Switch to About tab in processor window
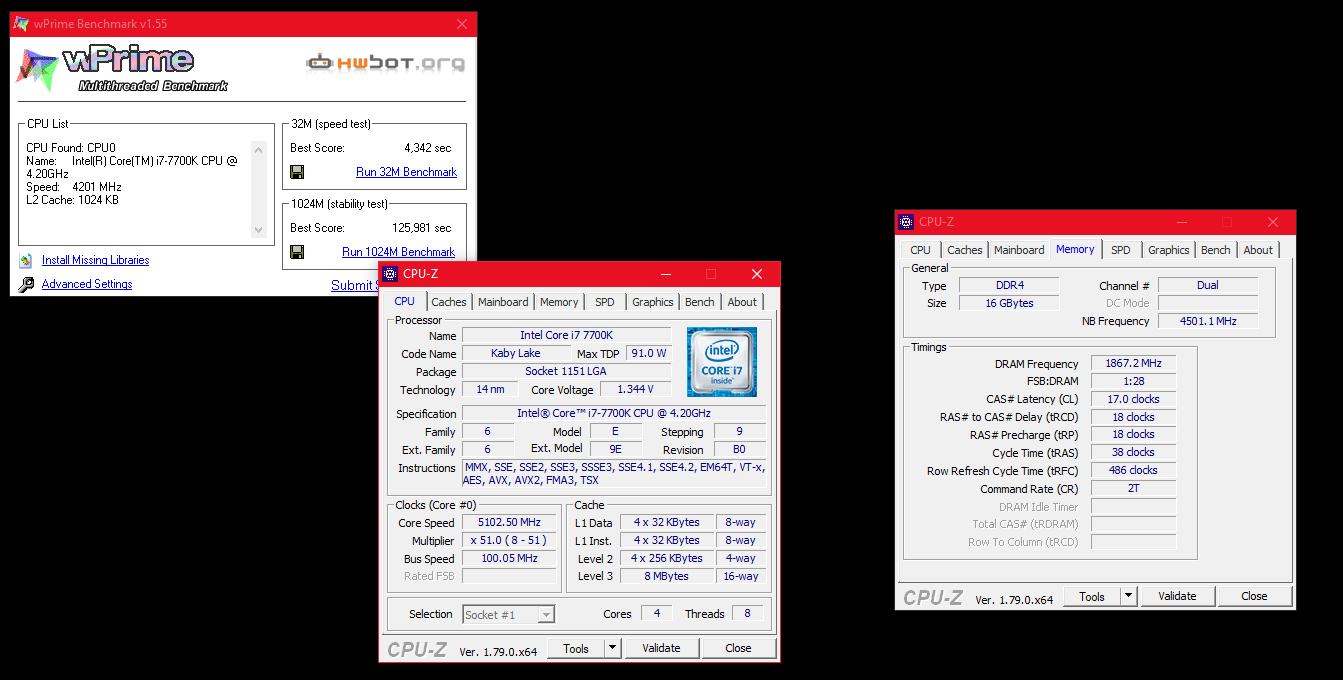Viewport: 1343px width, 680px height. tap(742, 302)
